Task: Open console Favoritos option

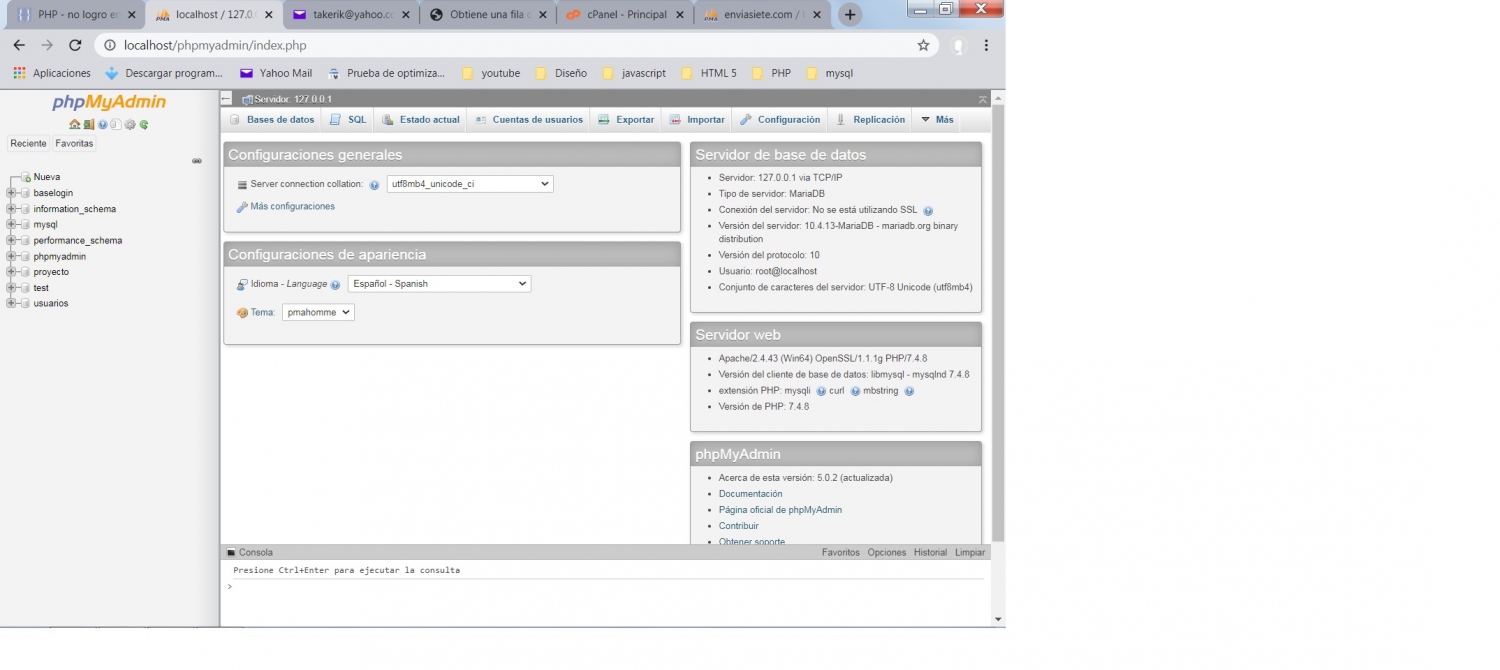Action: tap(840, 552)
